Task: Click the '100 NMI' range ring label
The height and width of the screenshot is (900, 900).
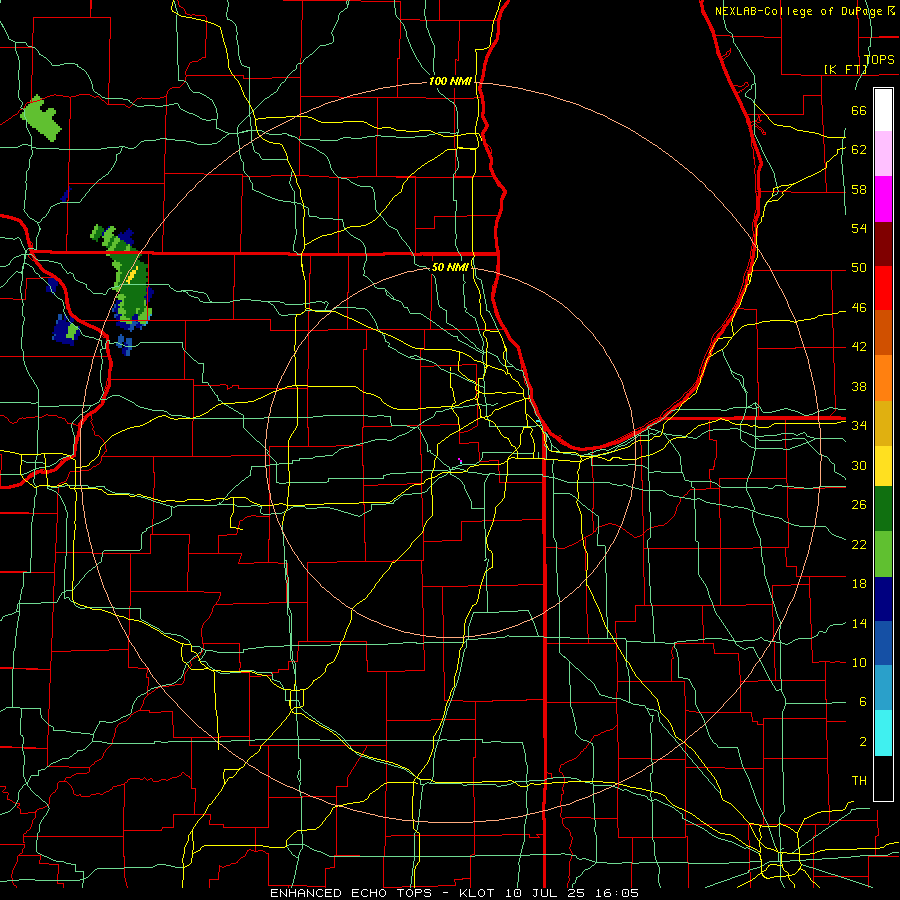Action: pos(450,82)
